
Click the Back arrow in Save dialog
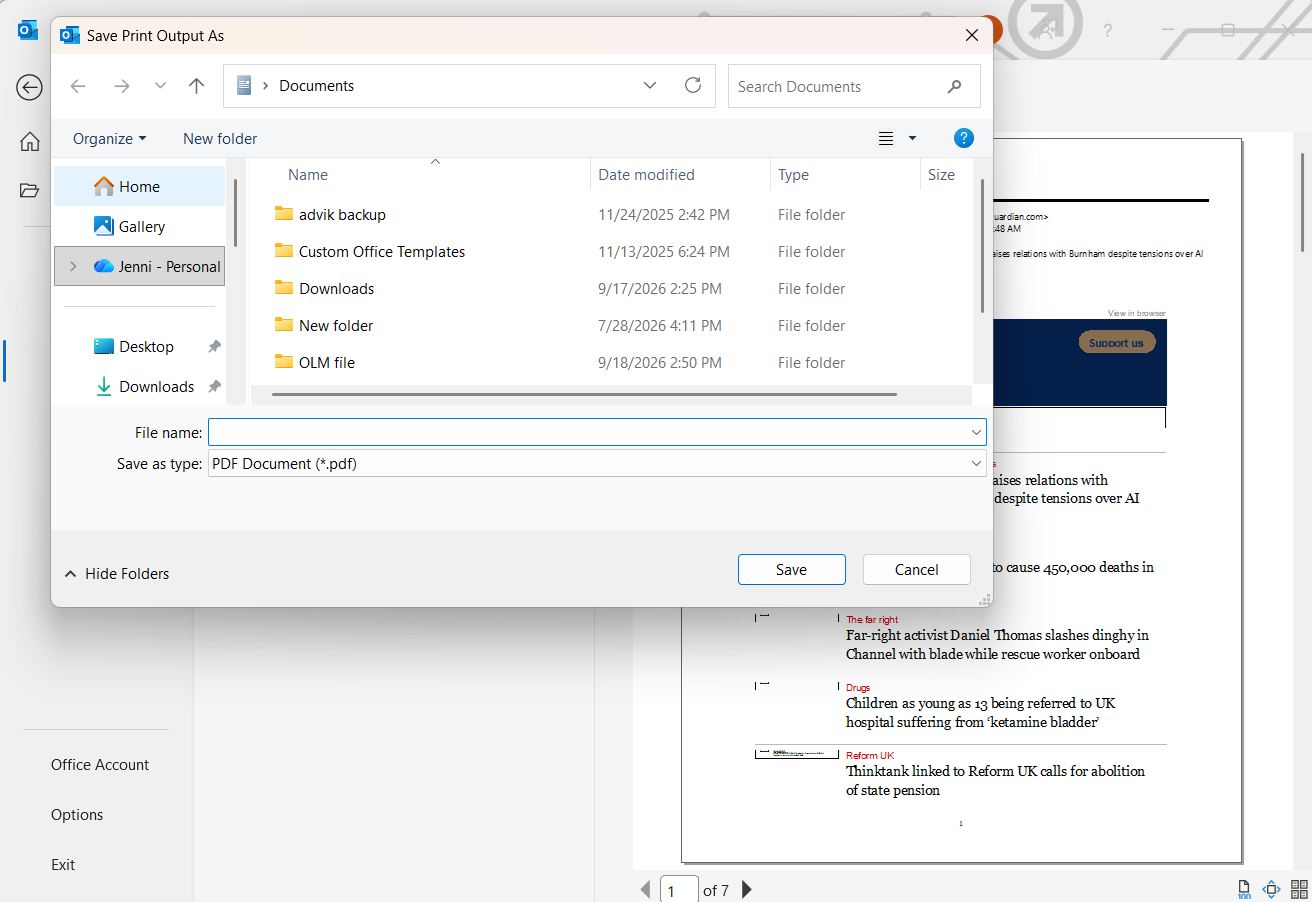coord(78,86)
